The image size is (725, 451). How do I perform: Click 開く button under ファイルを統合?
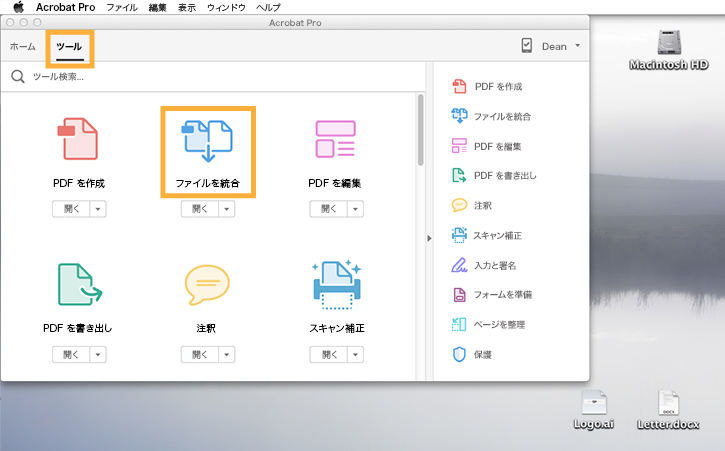point(200,209)
